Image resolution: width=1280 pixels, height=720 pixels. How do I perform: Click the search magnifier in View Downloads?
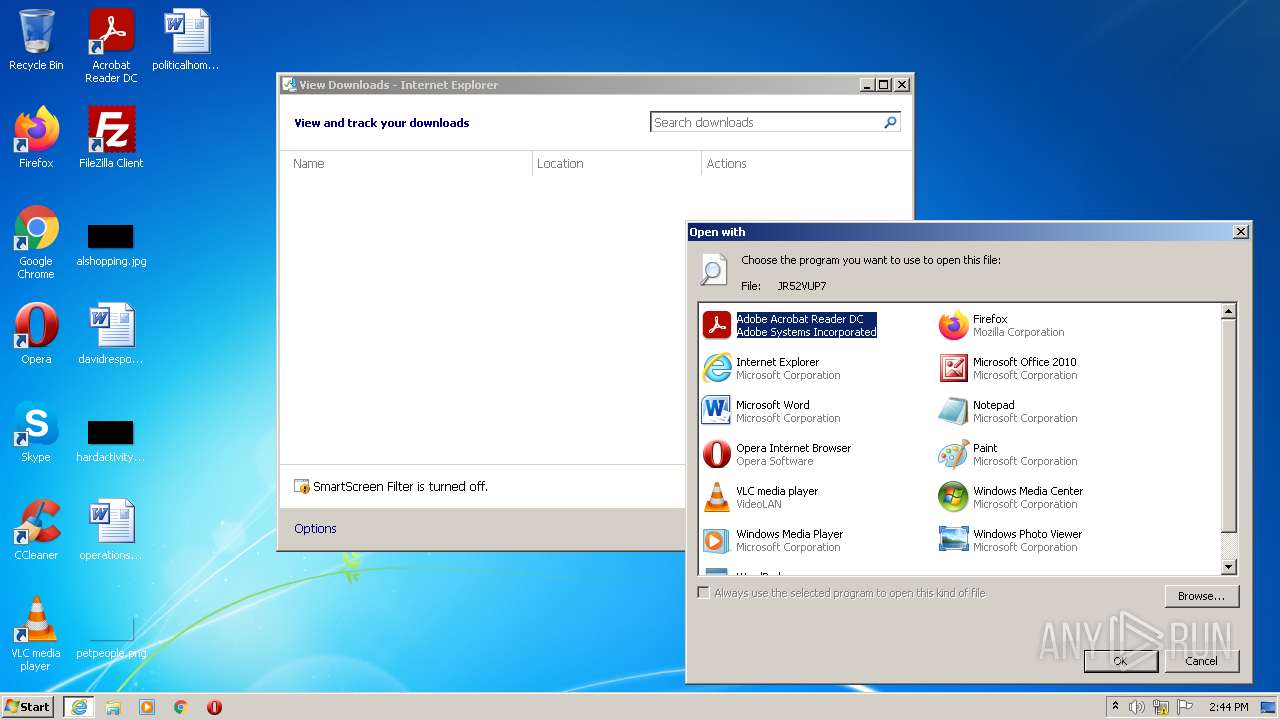click(890, 122)
